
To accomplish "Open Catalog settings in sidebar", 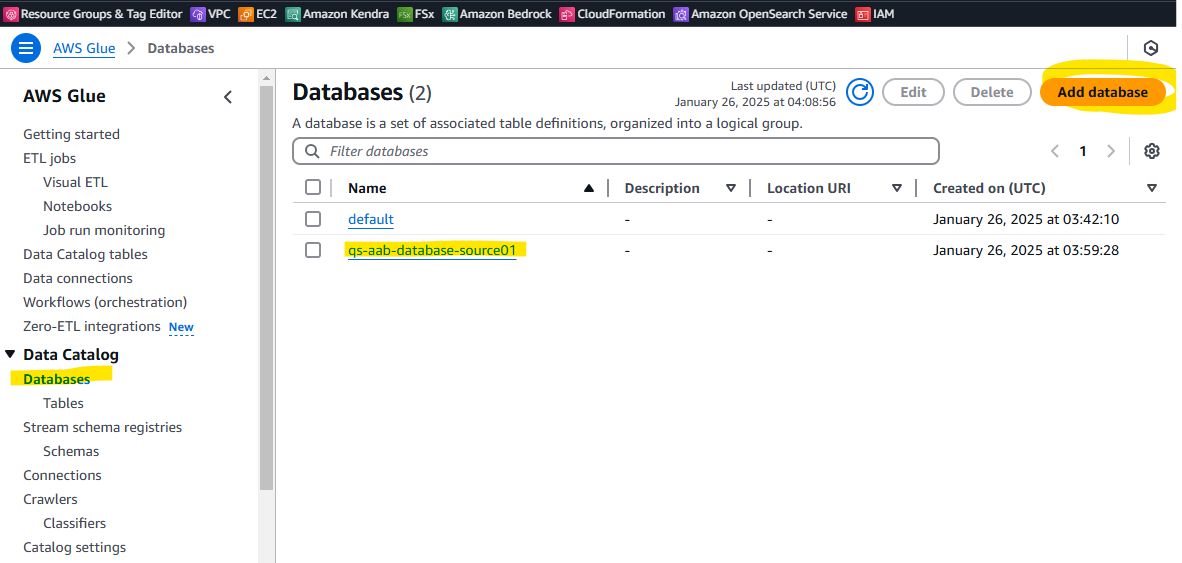I will click(x=75, y=547).
